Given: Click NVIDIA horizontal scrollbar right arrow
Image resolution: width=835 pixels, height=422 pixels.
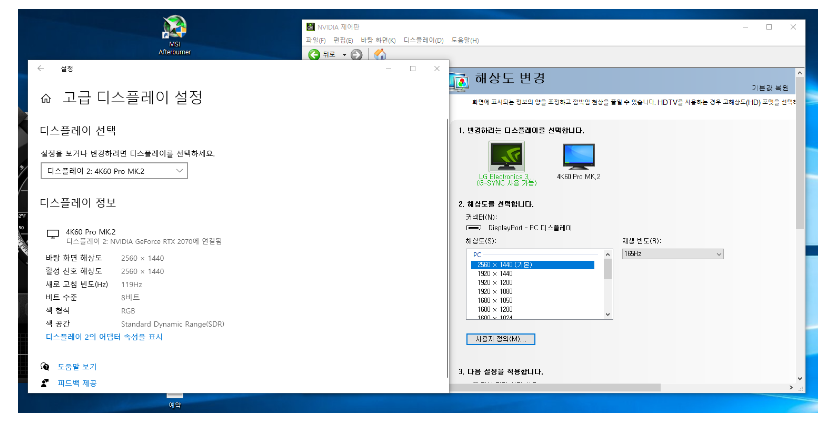Looking at the screenshot, I should 791,387.
